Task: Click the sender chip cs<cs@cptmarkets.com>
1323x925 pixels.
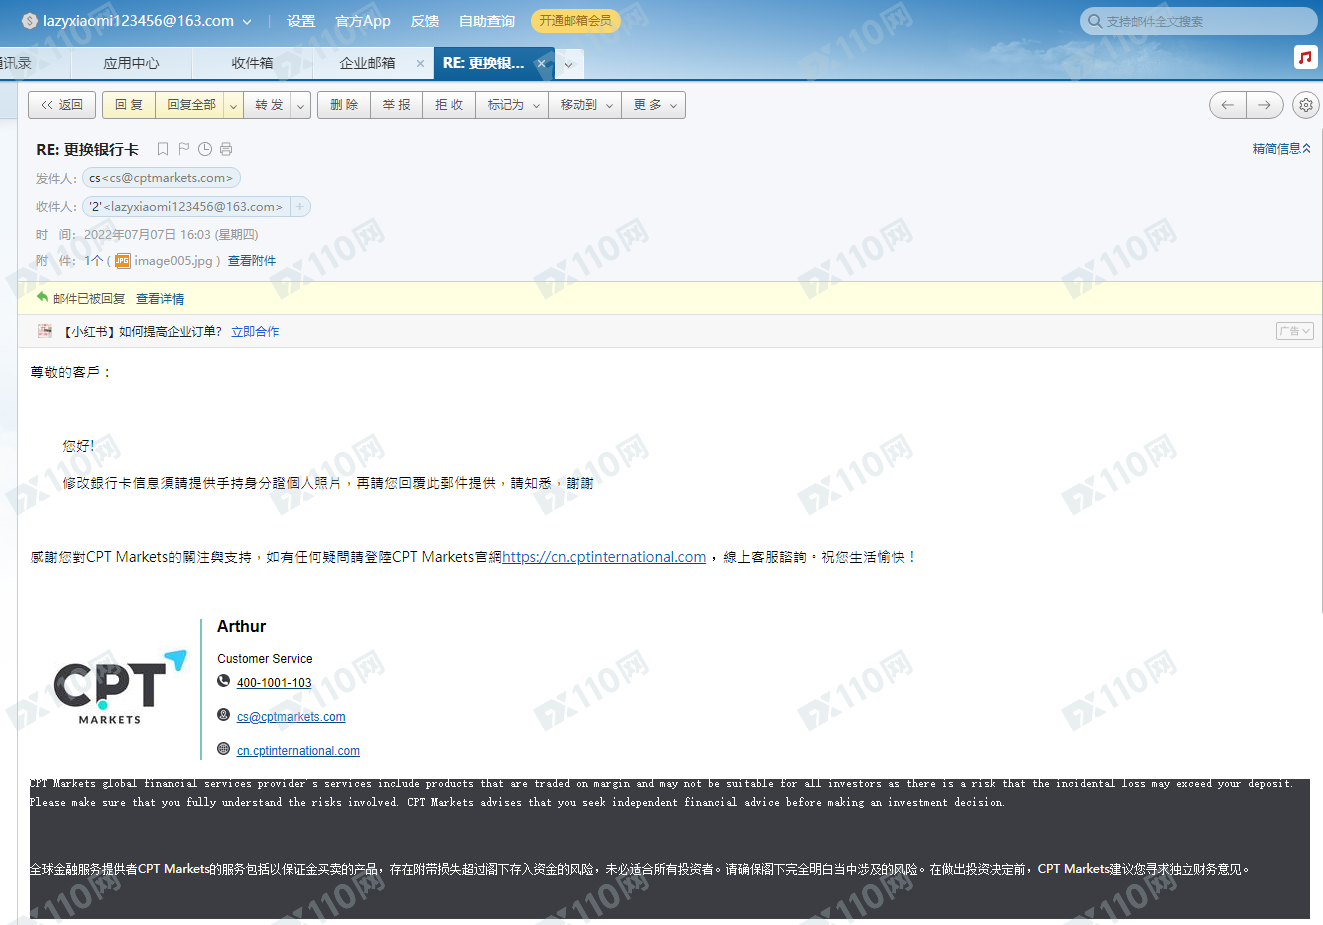Action: [x=161, y=178]
